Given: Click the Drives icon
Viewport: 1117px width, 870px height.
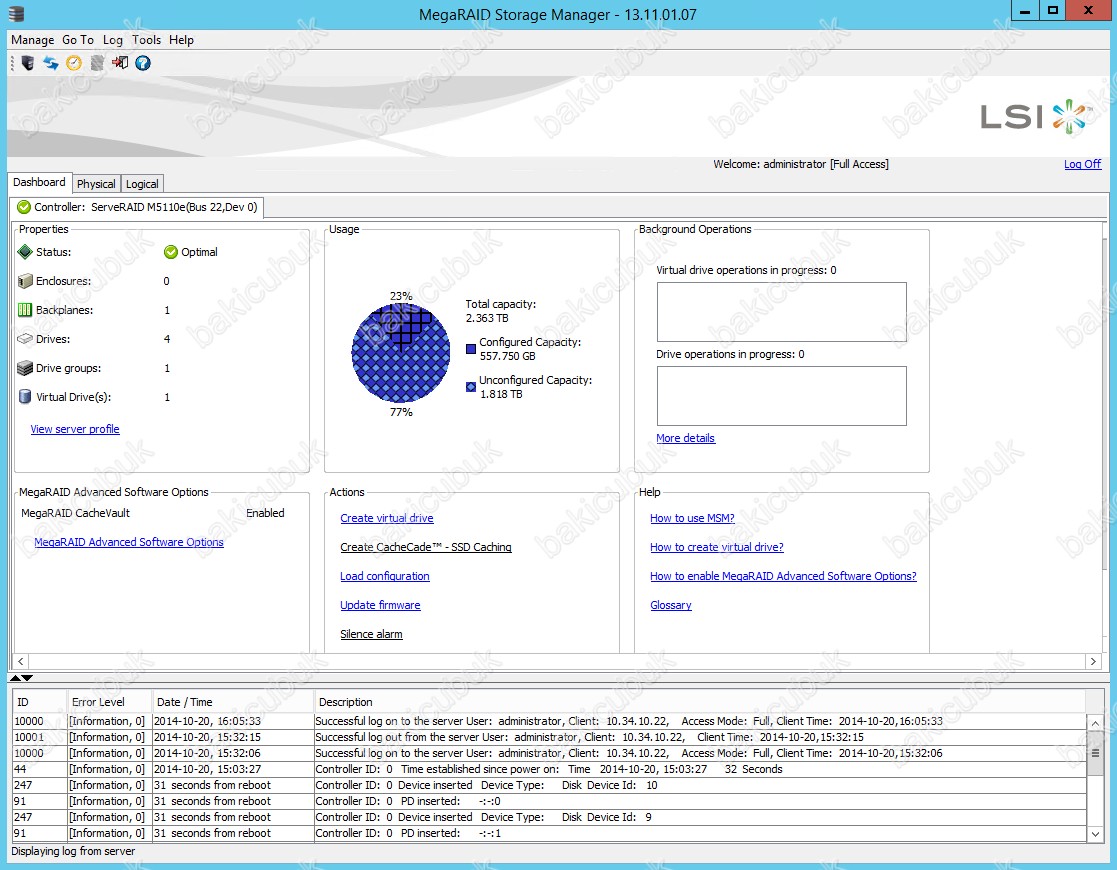Looking at the screenshot, I should tap(25, 339).
